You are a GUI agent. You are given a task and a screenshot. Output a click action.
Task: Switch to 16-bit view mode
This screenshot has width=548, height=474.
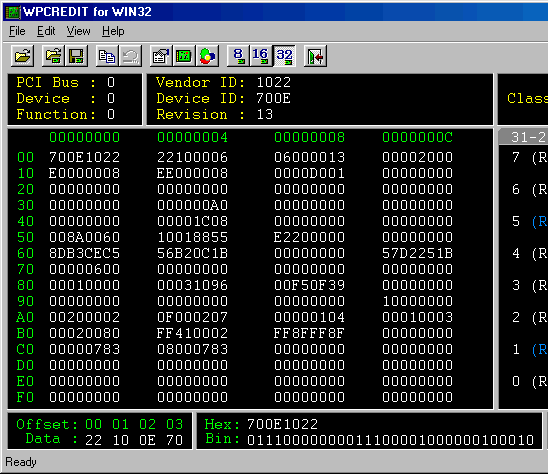coord(261,56)
